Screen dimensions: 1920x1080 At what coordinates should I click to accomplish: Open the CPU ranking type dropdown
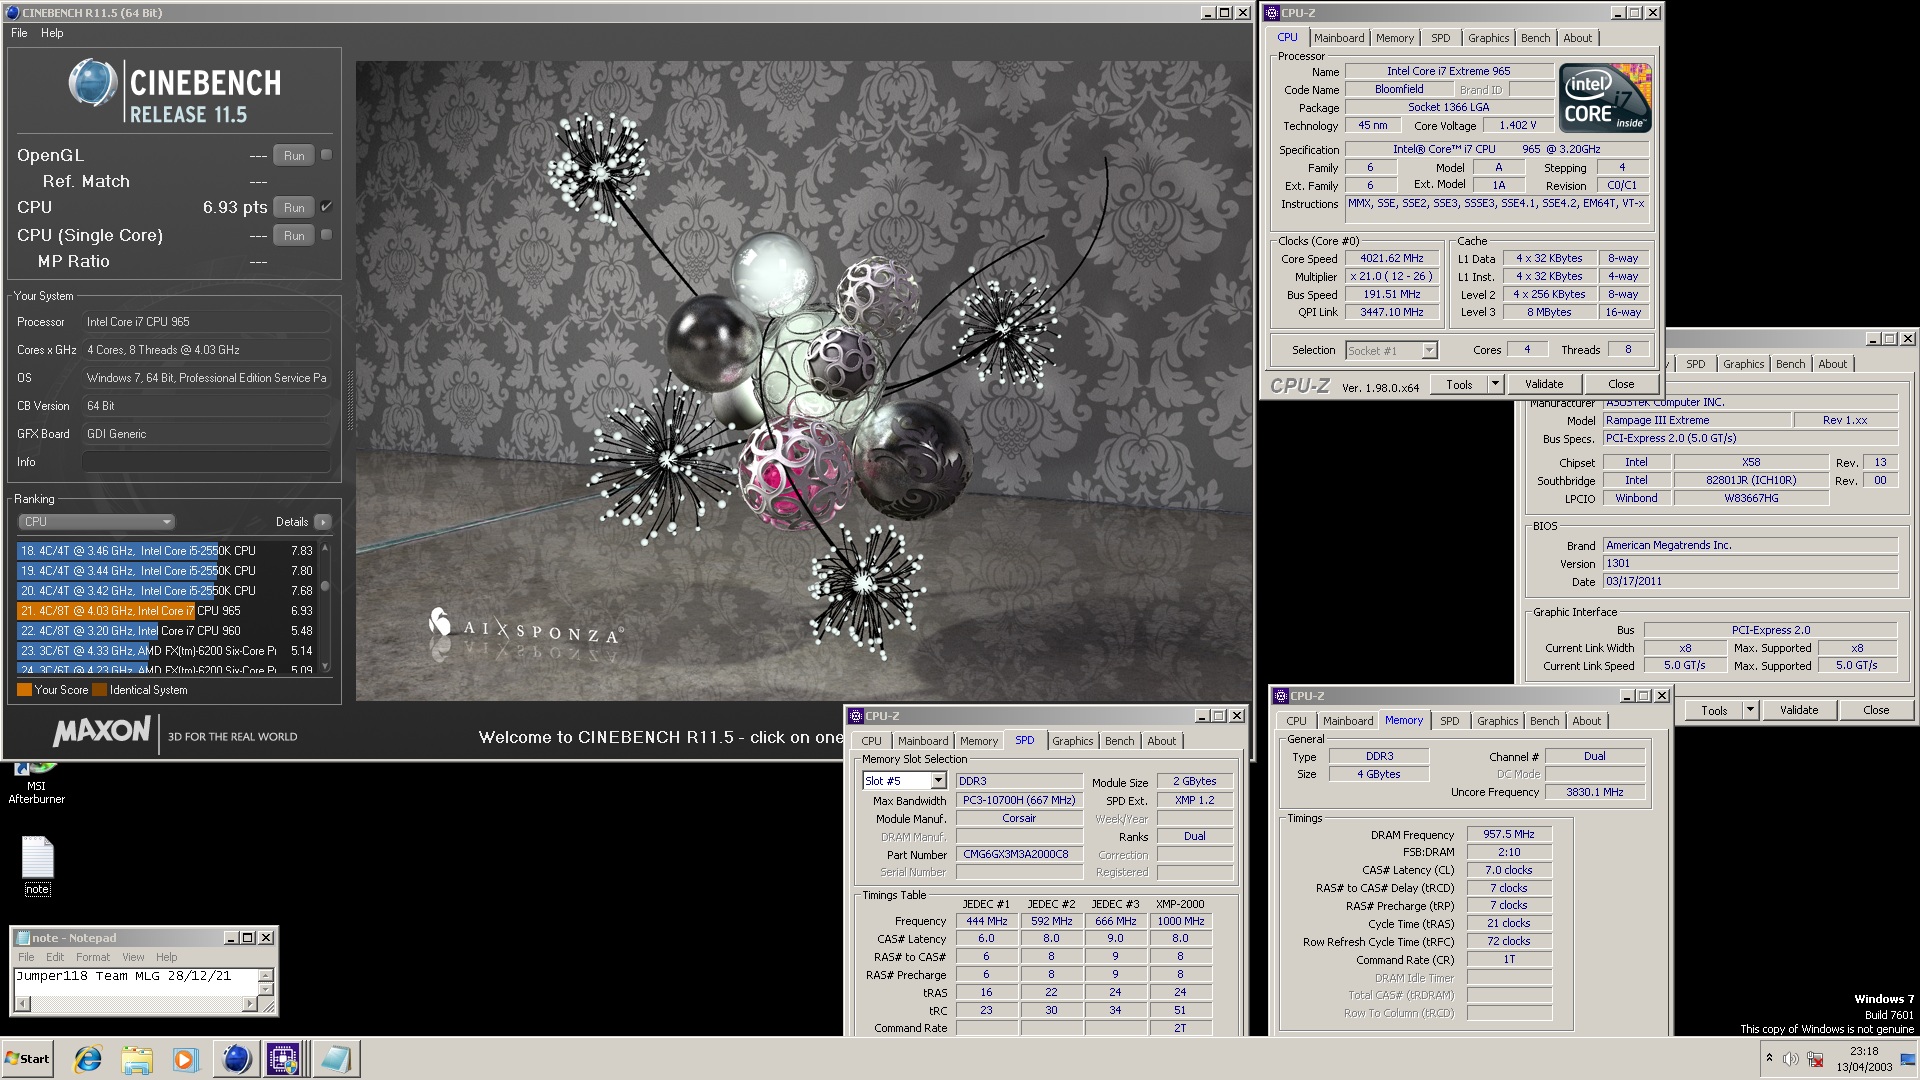tap(97, 522)
